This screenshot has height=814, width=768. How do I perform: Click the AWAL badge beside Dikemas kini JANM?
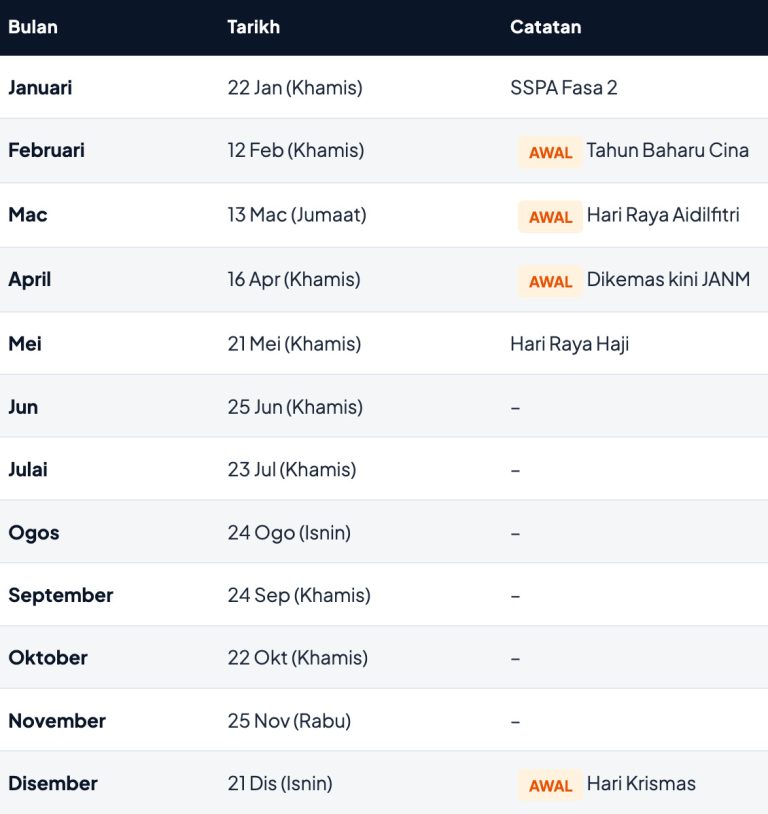point(550,281)
